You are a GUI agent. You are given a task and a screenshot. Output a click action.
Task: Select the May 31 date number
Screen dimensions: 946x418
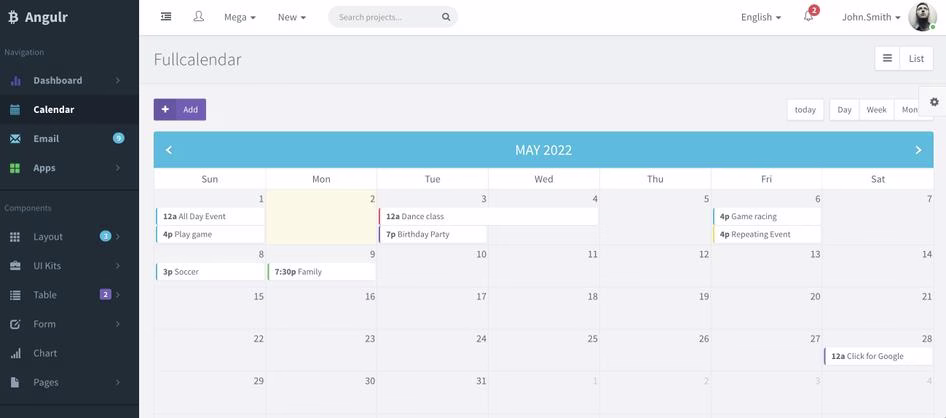click(481, 381)
